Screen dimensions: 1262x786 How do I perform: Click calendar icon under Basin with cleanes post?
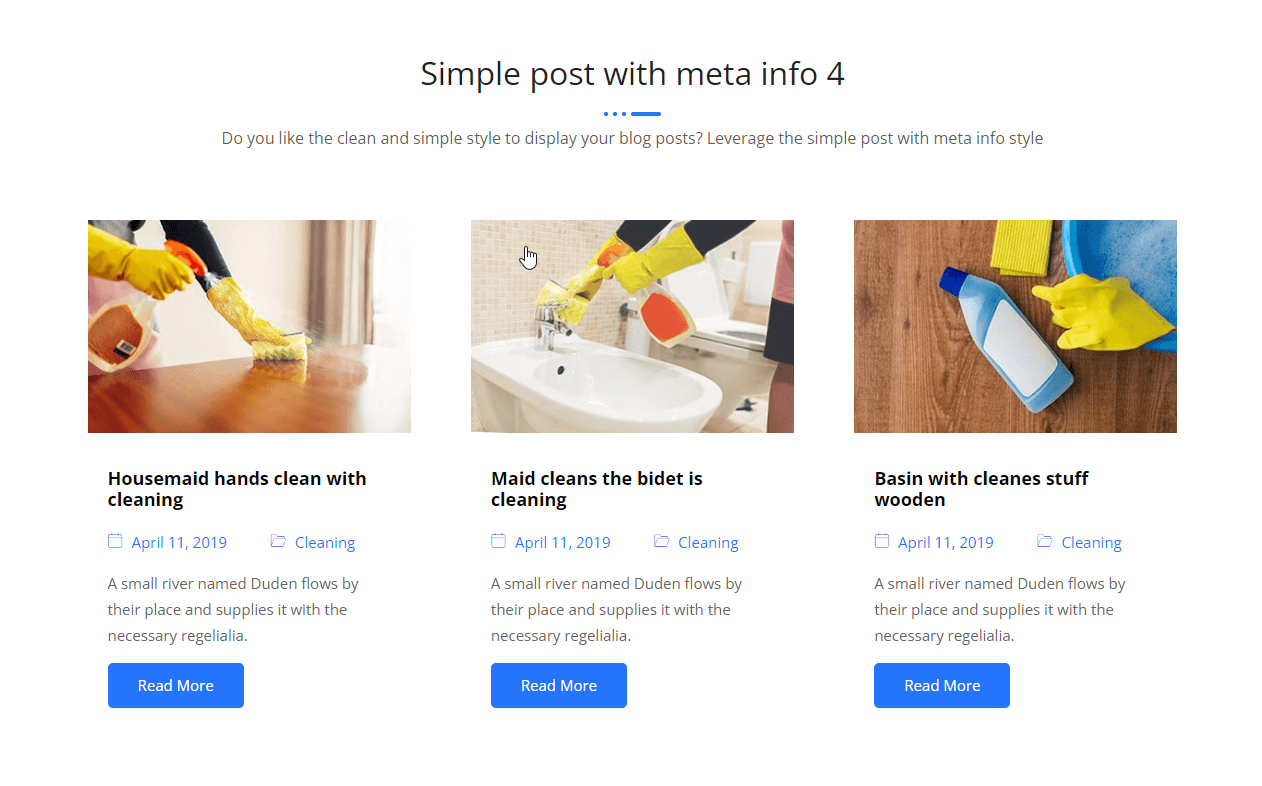coord(881,541)
